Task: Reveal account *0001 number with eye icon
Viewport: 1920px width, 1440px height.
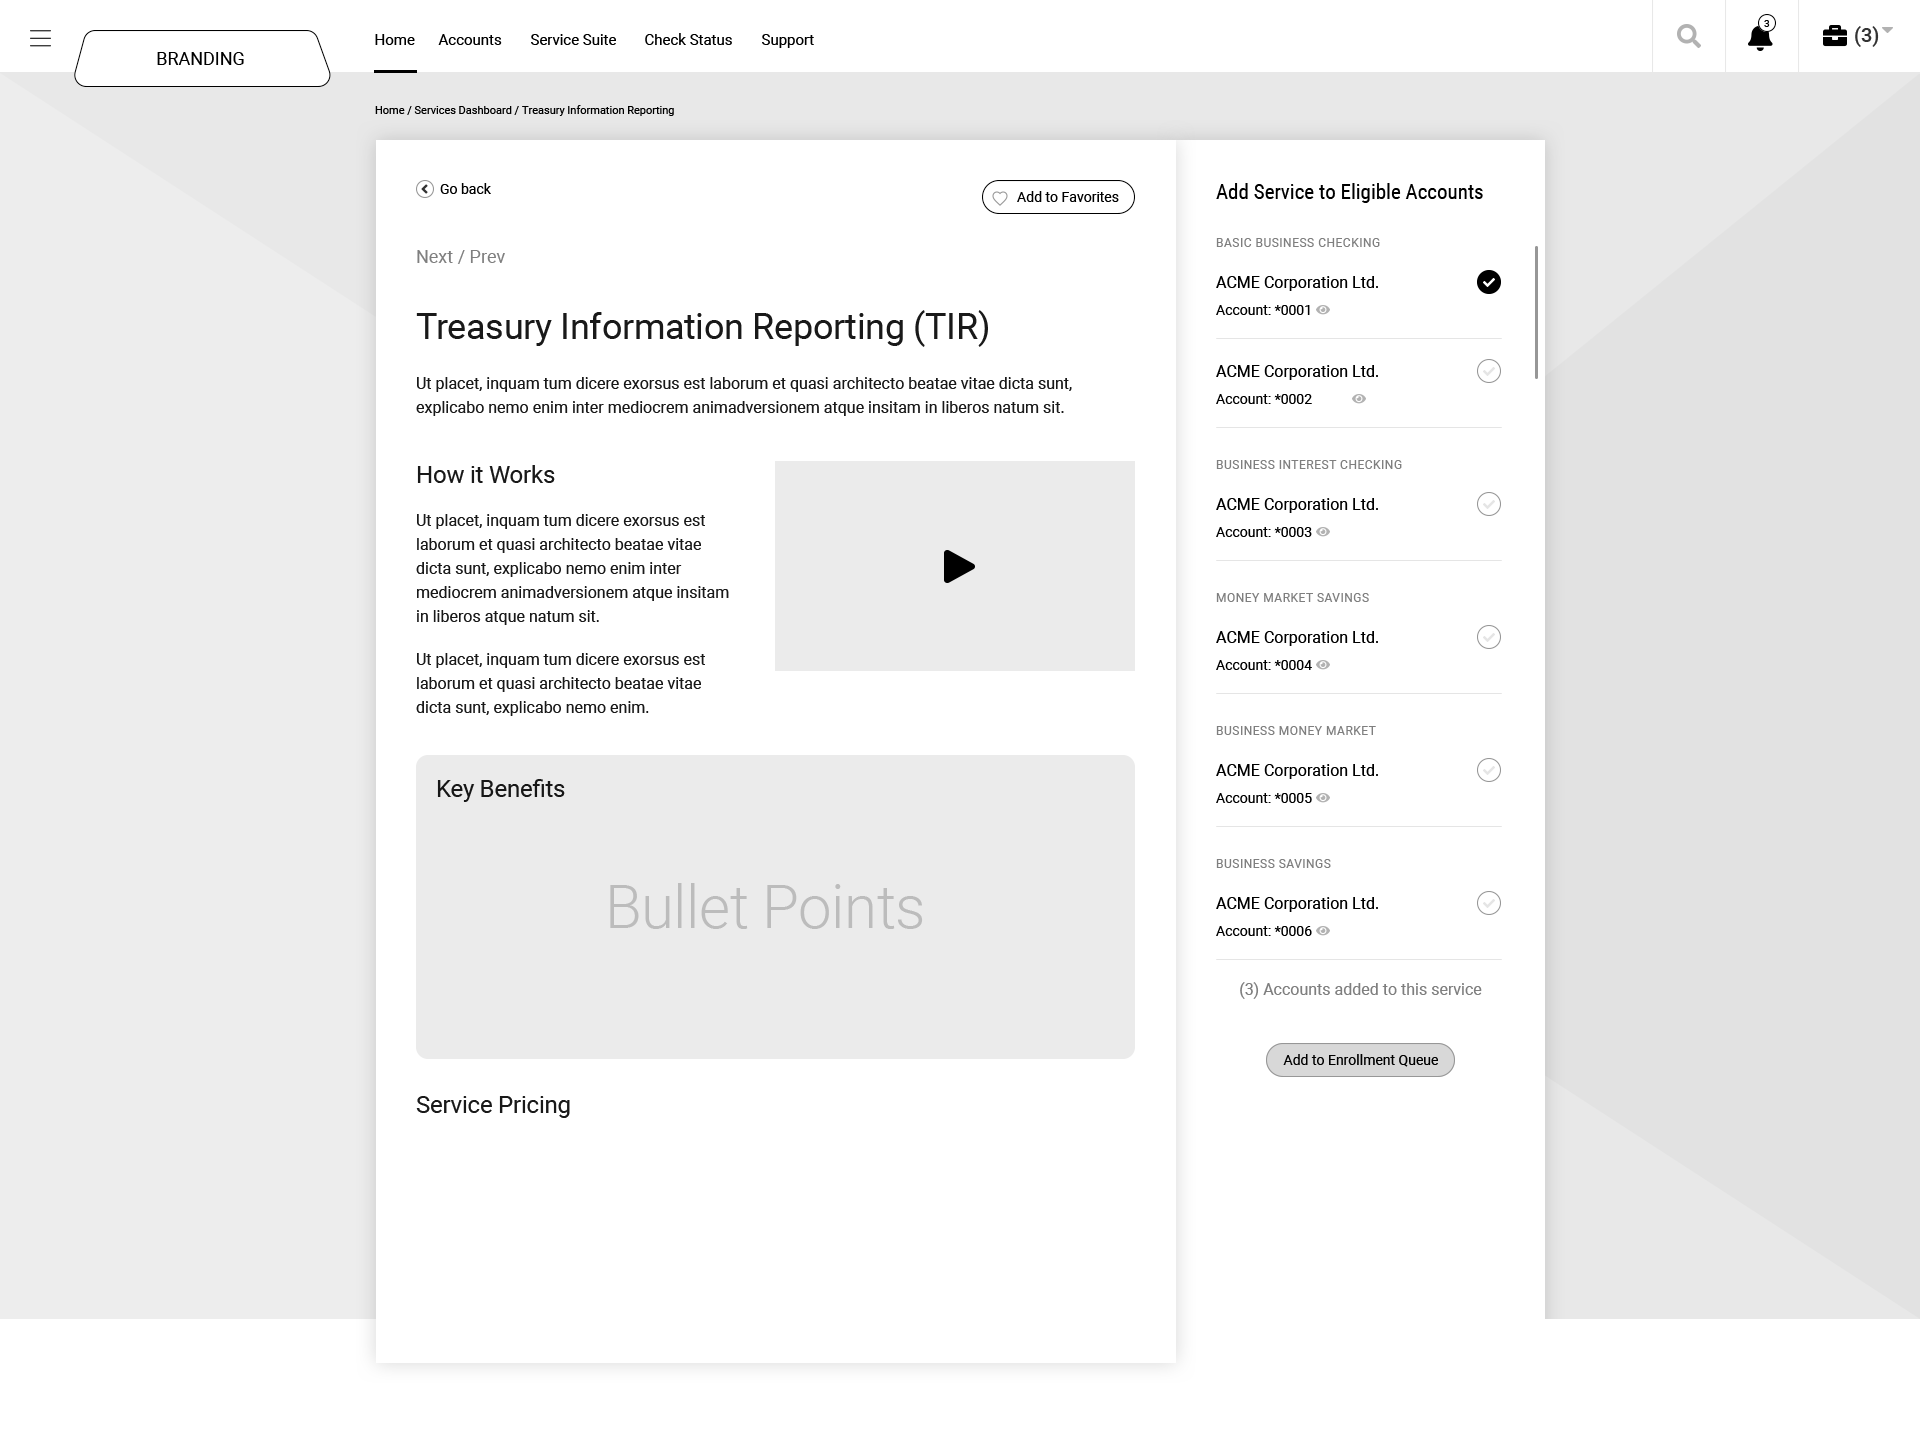Action: point(1323,310)
